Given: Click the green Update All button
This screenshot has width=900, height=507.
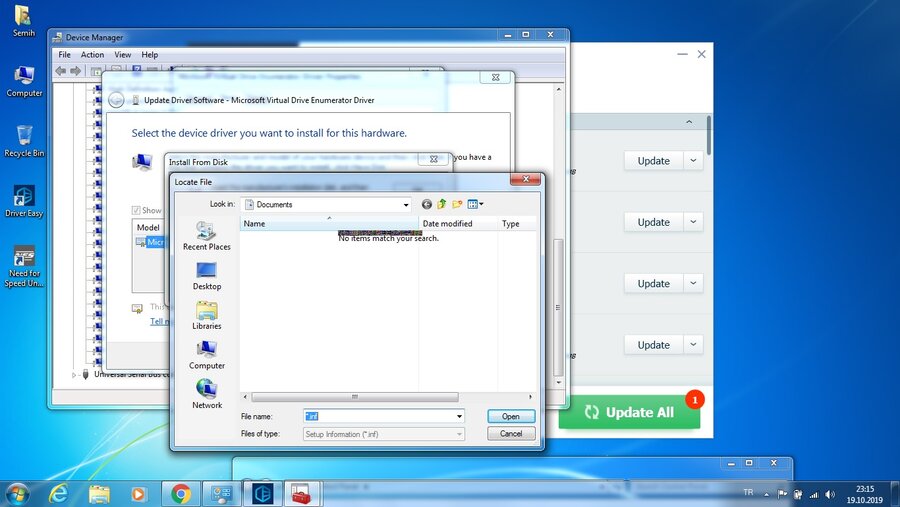Looking at the screenshot, I should coord(629,412).
